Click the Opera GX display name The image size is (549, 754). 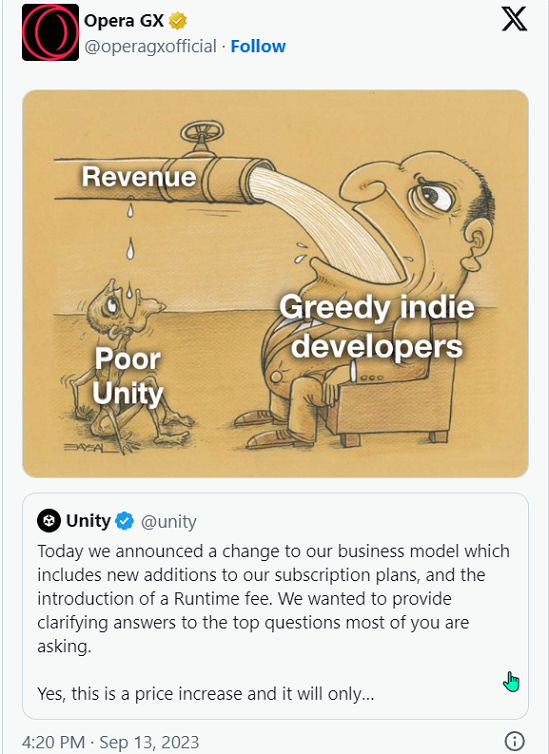[x=124, y=21]
